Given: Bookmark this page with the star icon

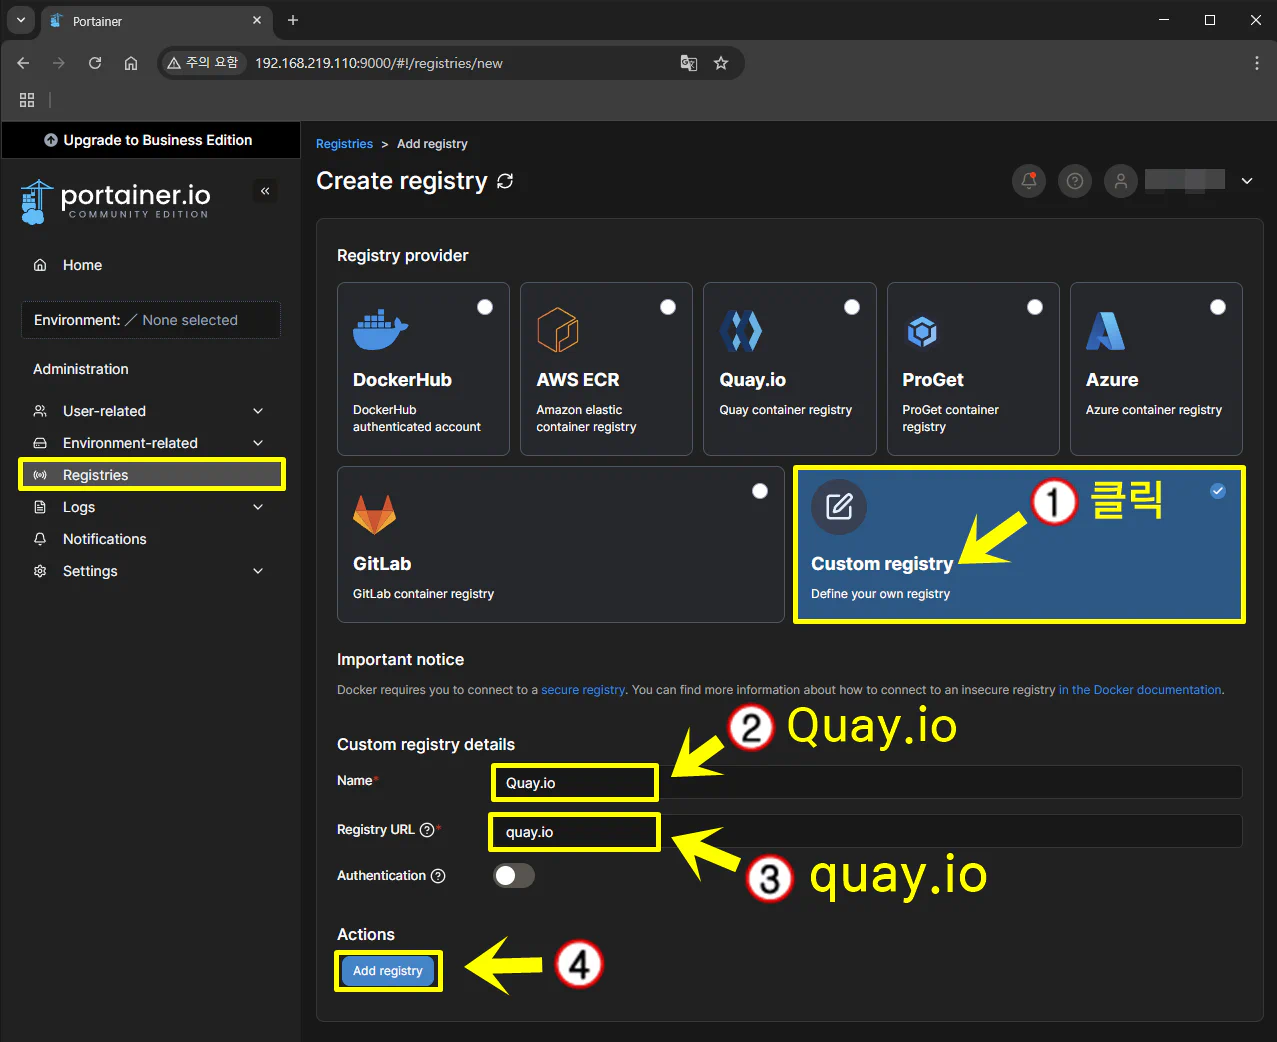Looking at the screenshot, I should click(721, 63).
